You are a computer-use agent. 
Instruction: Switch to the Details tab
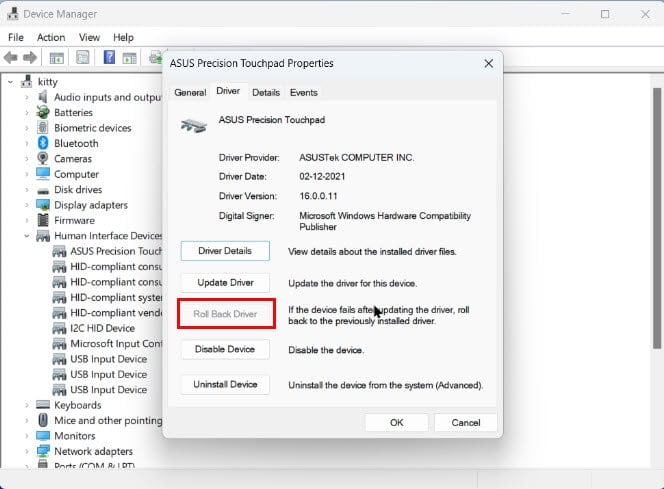click(x=266, y=92)
